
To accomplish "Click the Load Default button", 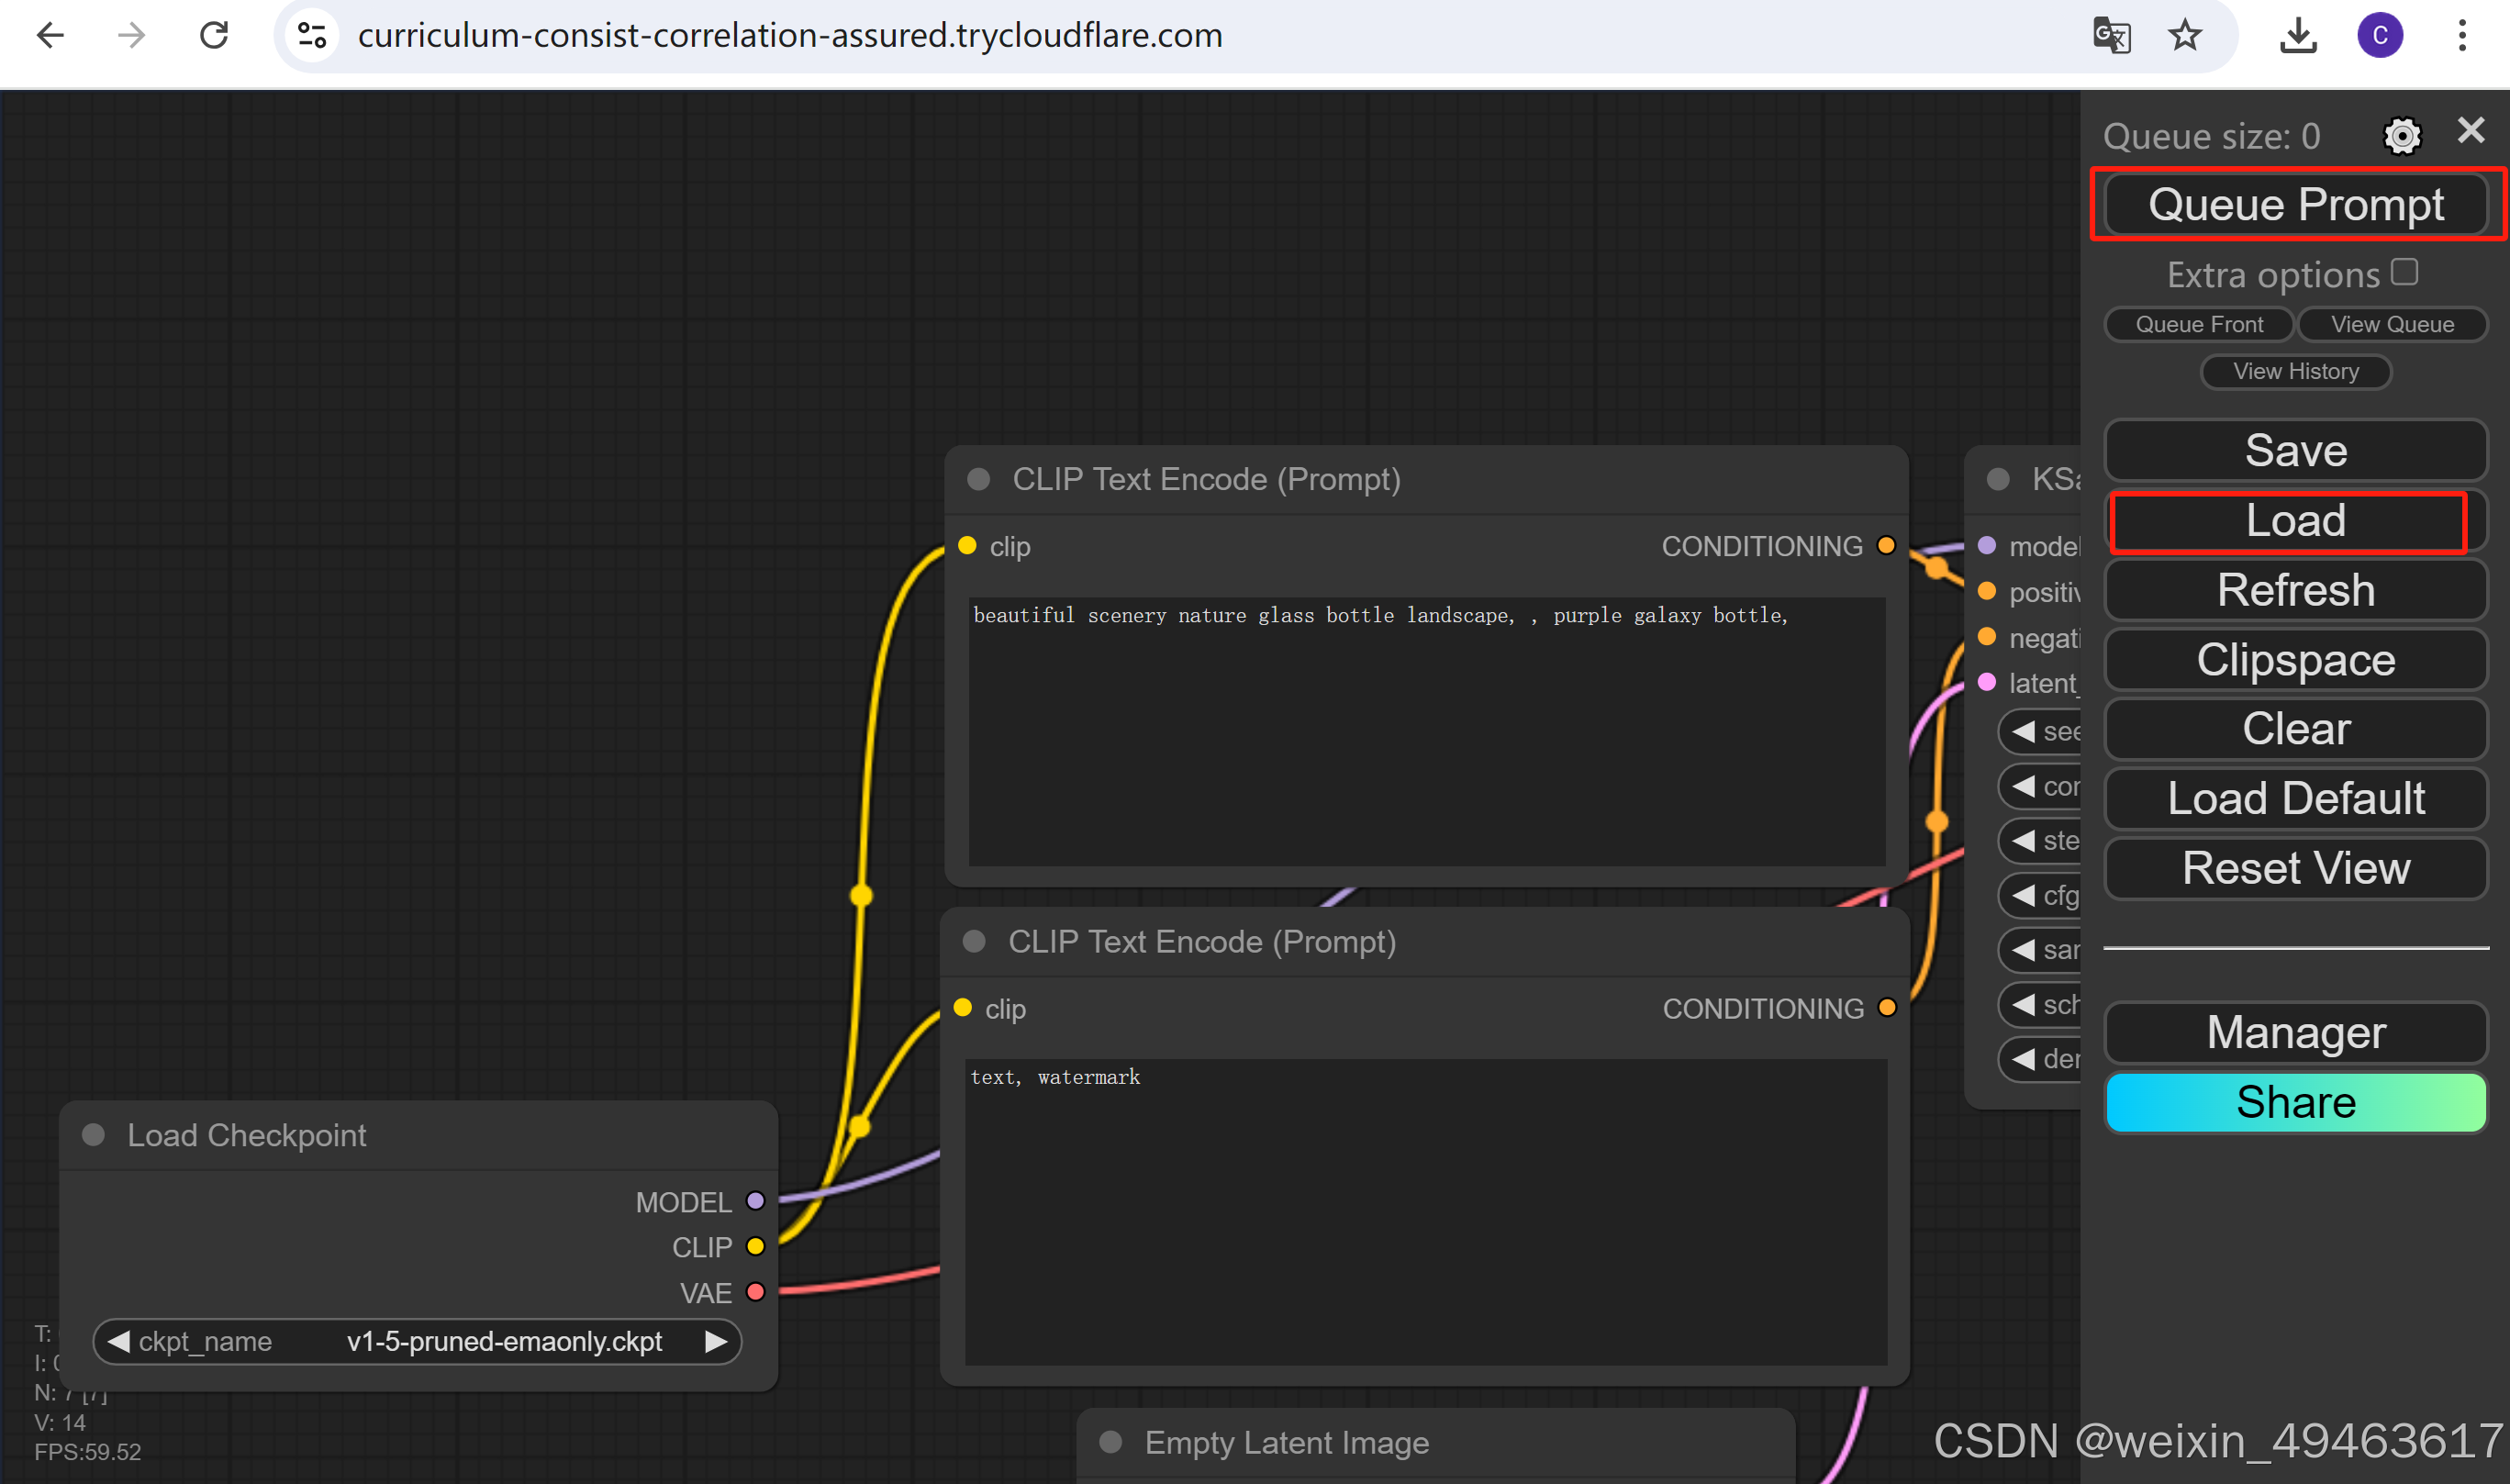I will coord(2295,798).
